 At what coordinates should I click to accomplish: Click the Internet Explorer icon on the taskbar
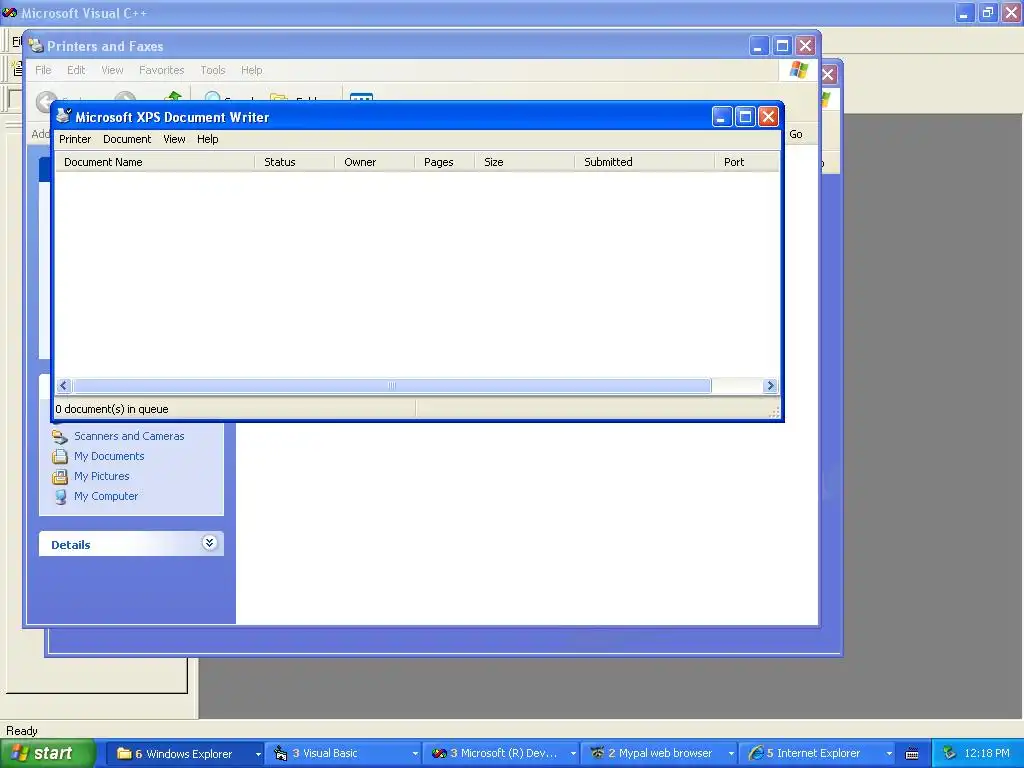[756, 754]
